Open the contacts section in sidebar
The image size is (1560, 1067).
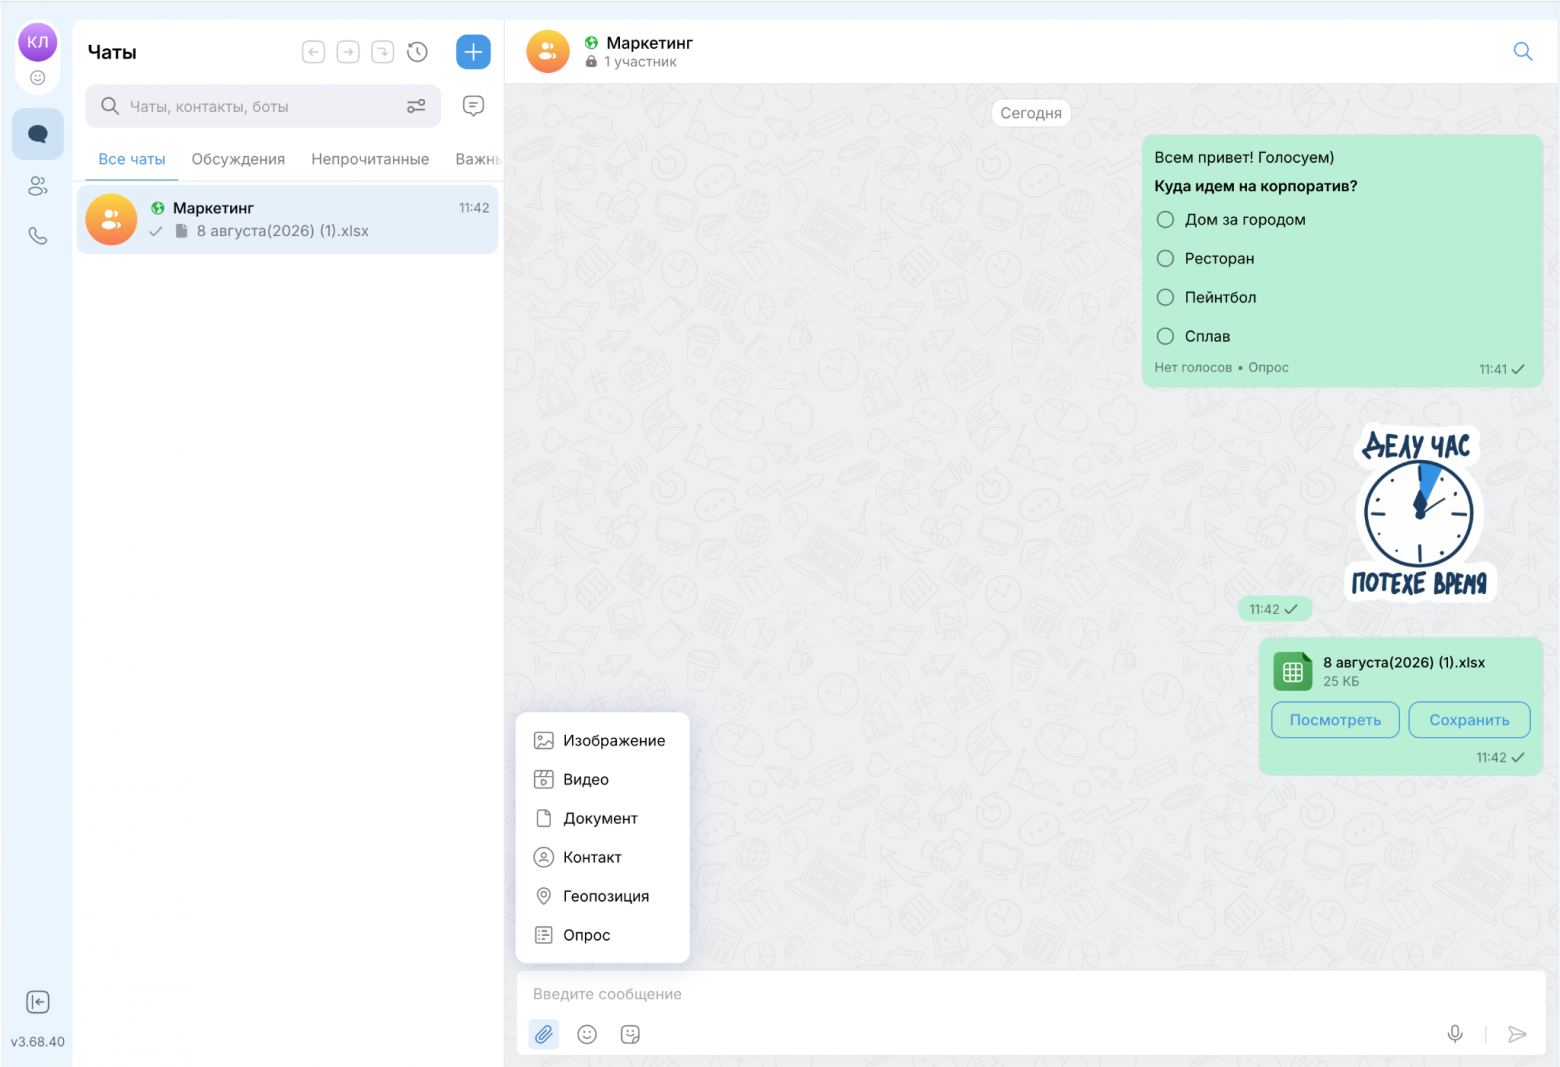pos(38,186)
